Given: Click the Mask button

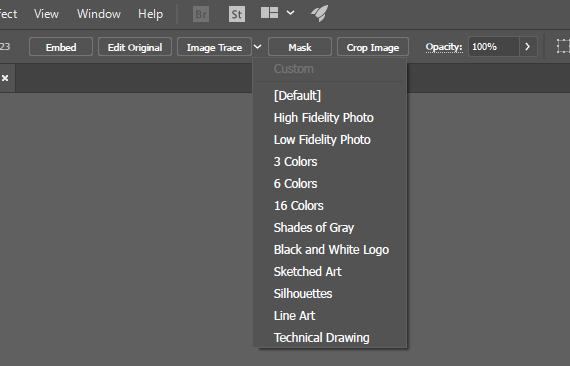Looking at the screenshot, I should tap(300, 47).
